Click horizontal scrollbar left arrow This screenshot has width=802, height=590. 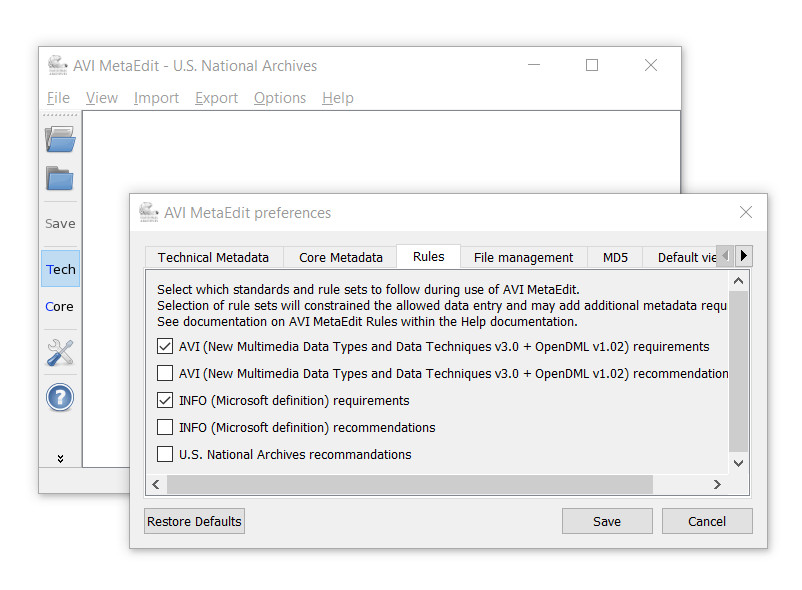coord(156,484)
